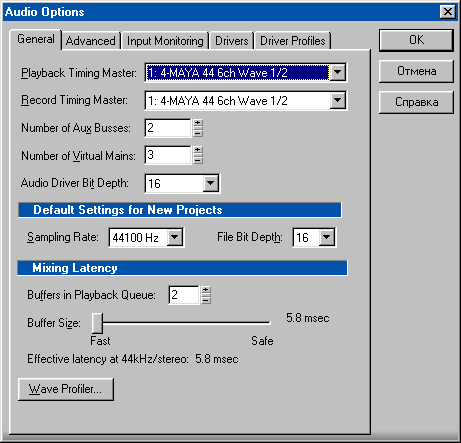Switch to the Drivers tab
Image resolution: width=461 pixels, height=443 pixels.
(232, 41)
